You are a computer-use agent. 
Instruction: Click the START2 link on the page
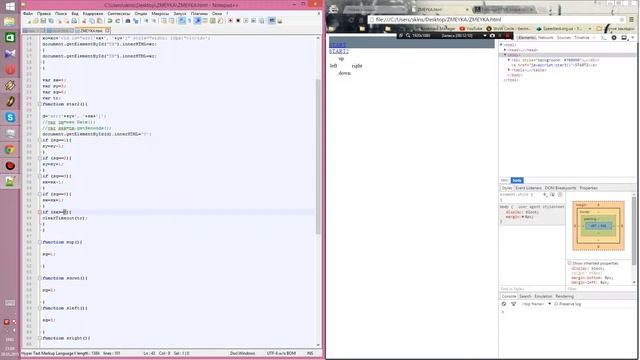(x=339, y=51)
